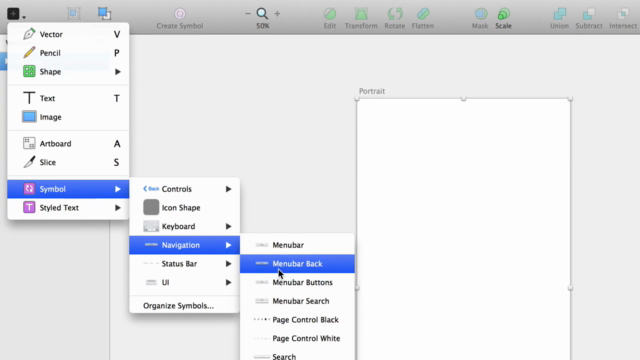This screenshot has width=640, height=360.
Task: Expand the Styled Text submenu arrow
Action: coord(118,208)
